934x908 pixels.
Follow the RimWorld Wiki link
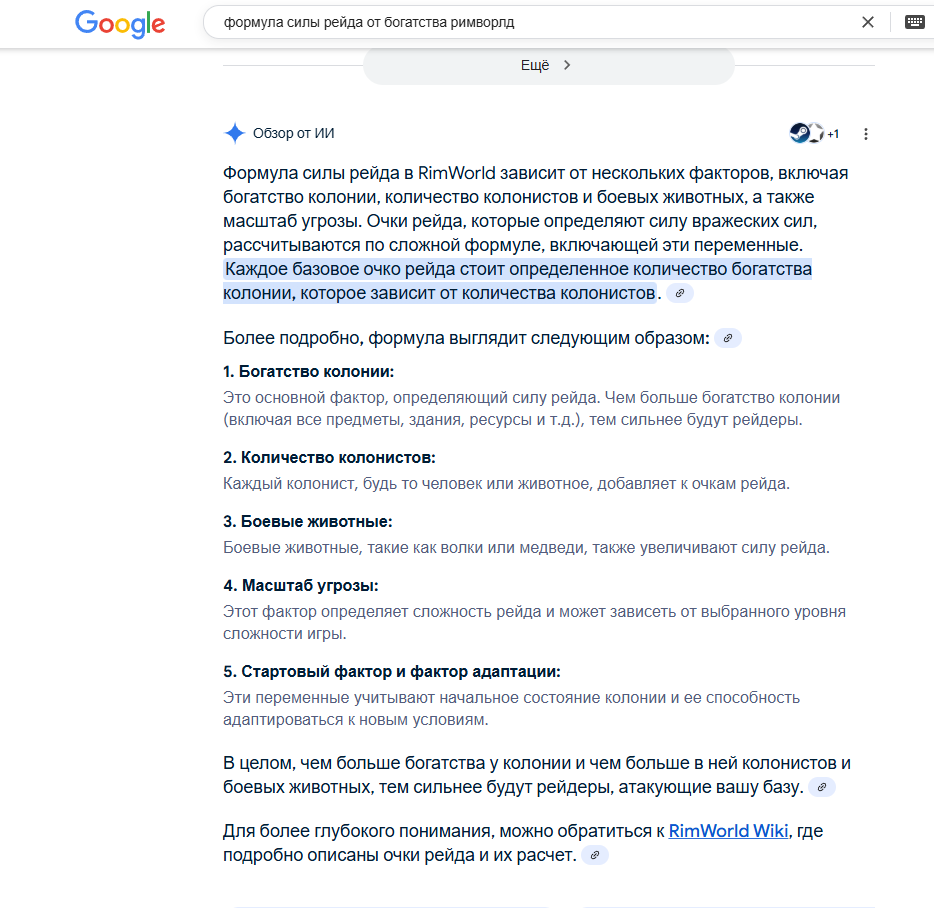click(x=728, y=831)
